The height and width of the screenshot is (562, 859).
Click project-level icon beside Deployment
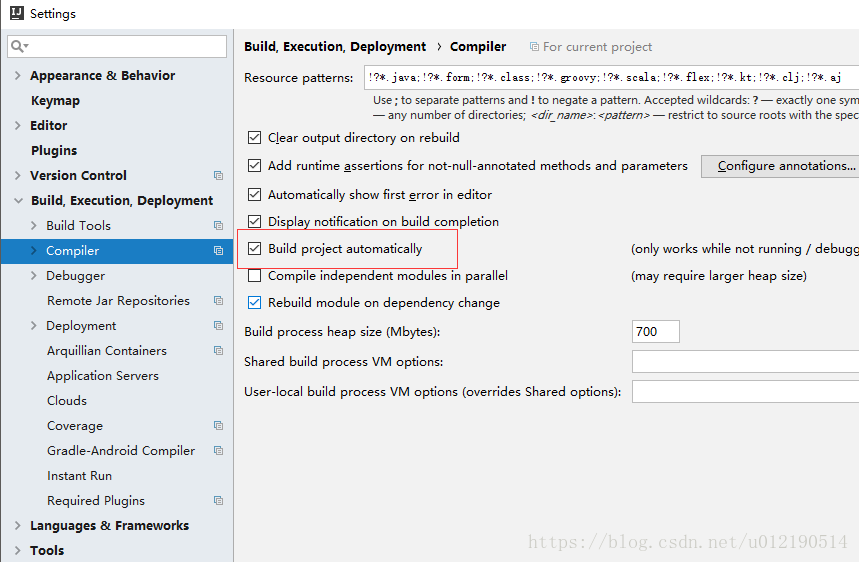219,326
